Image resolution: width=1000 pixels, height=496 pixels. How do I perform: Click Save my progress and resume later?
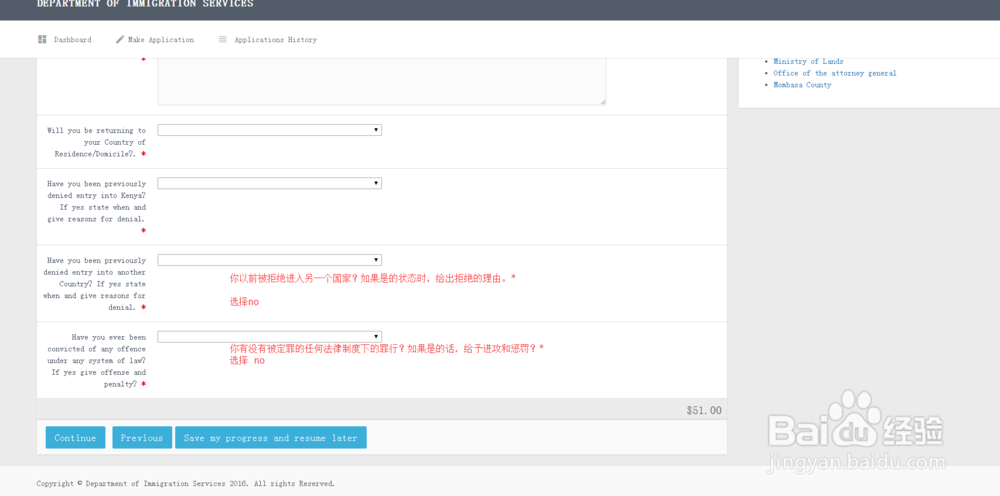point(271,438)
